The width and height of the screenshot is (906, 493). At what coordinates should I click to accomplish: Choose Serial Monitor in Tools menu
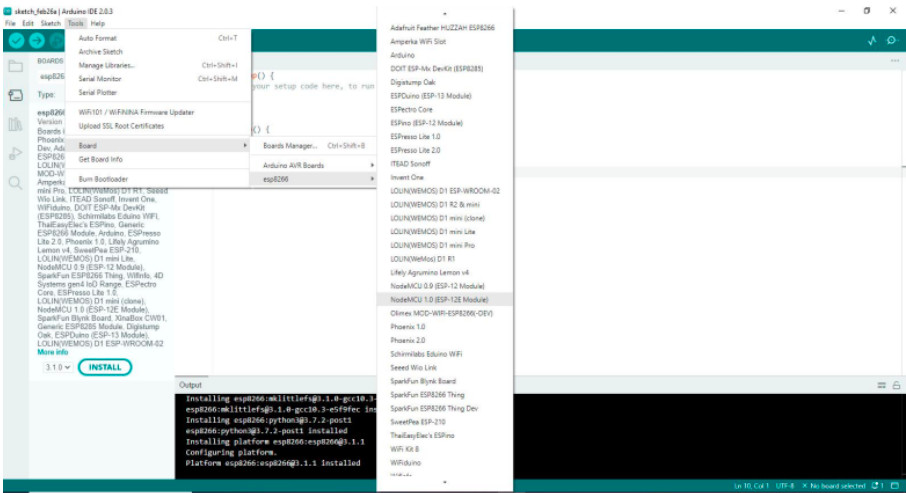pyautogui.click(x=158, y=79)
